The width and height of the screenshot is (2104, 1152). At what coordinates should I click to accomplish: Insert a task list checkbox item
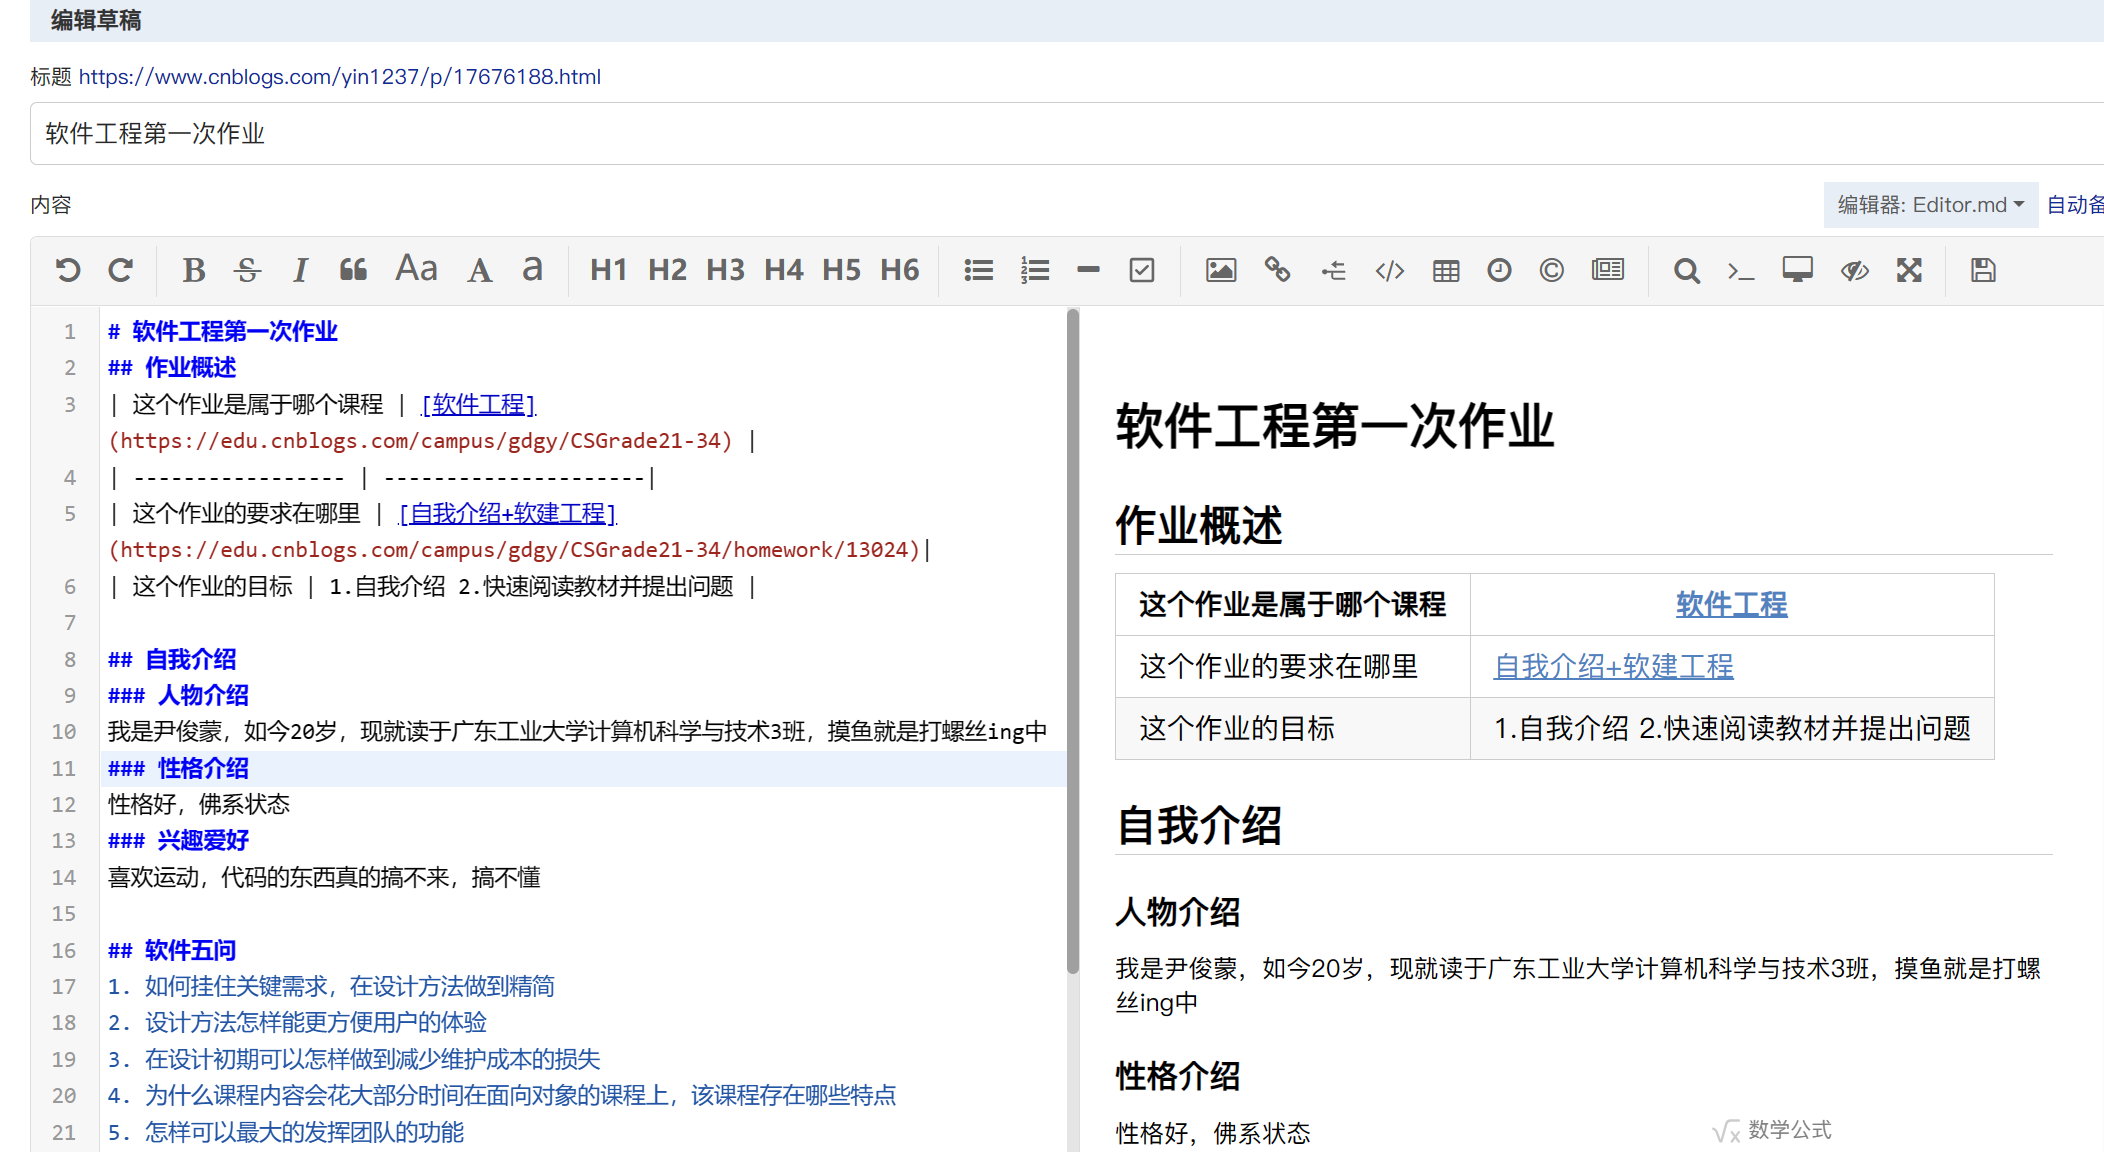(x=1142, y=270)
